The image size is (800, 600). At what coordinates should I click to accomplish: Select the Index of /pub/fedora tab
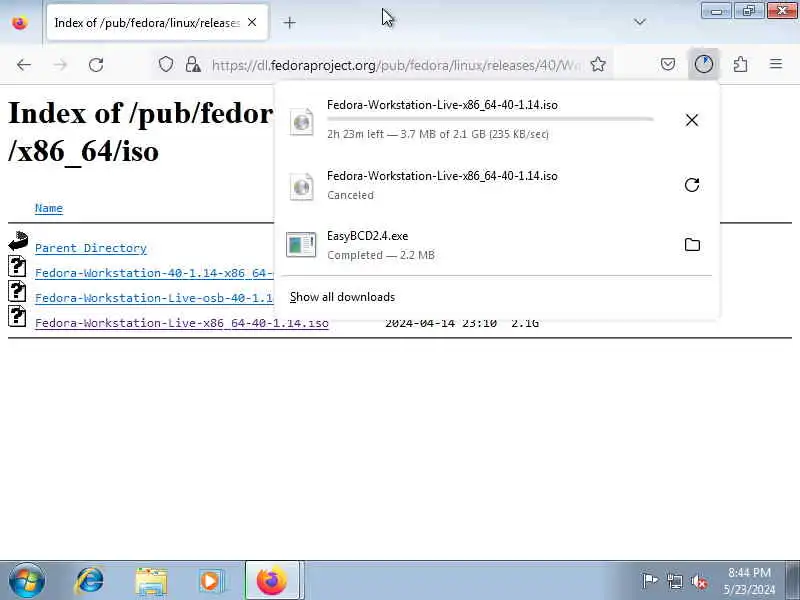[157, 22]
